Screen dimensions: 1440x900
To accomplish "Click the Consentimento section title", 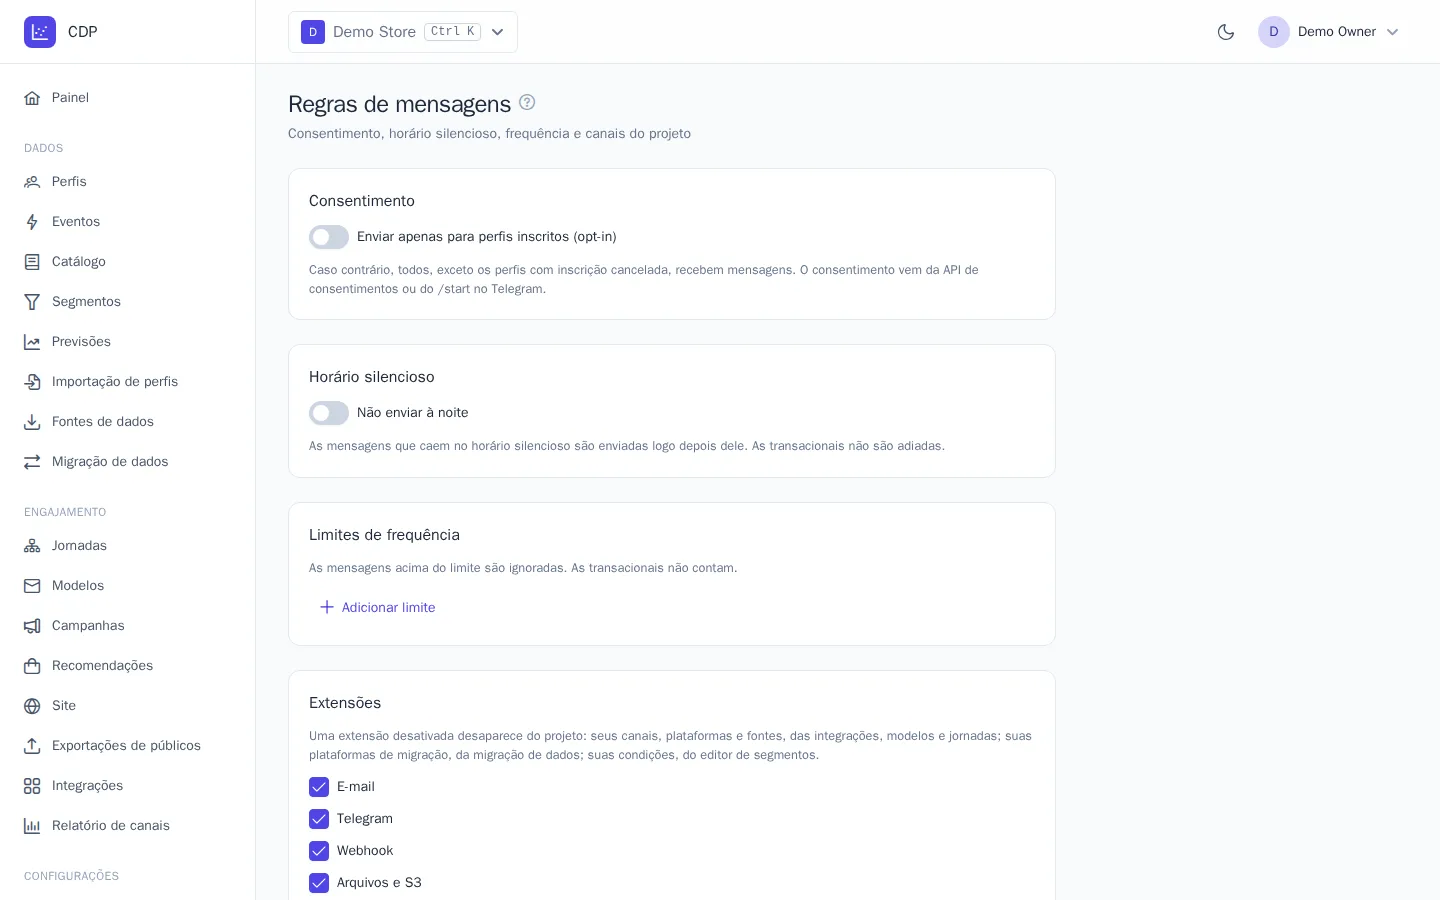I will click(362, 201).
